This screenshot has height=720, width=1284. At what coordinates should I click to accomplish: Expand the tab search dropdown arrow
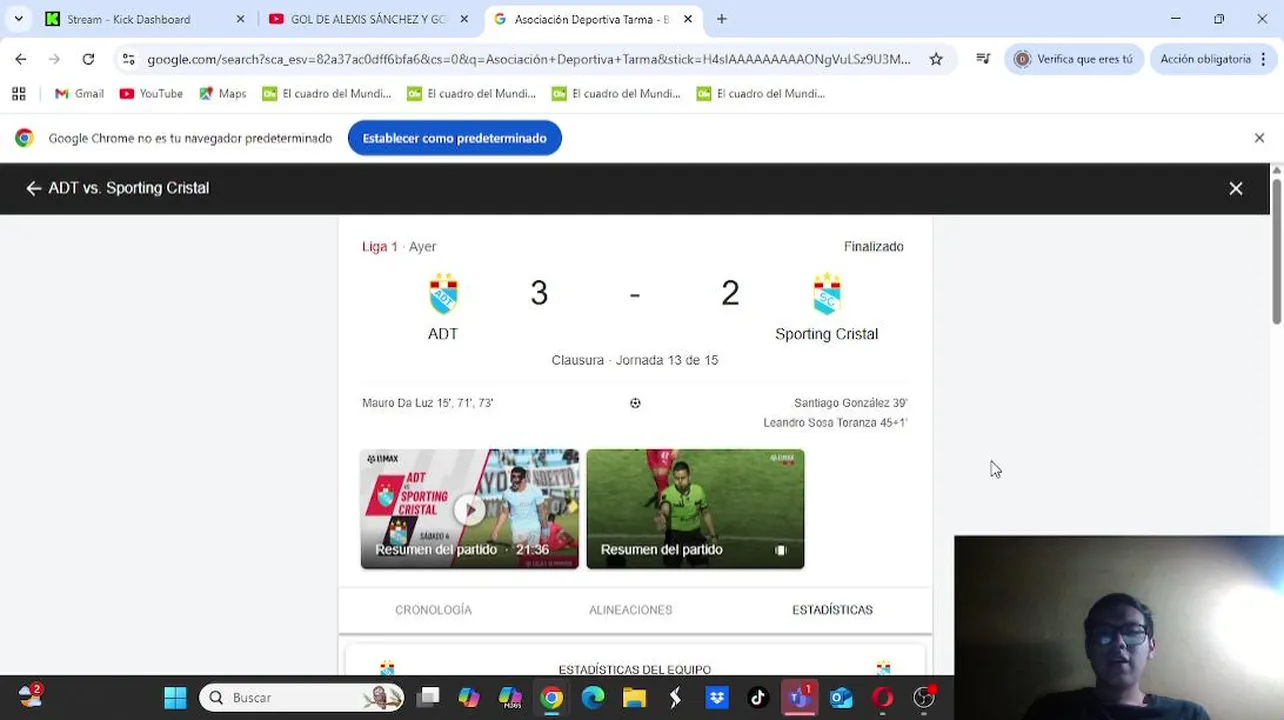point(18,19)
